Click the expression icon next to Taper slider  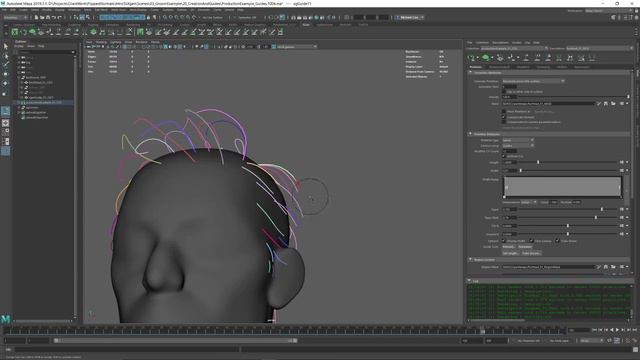coord(622,209)
